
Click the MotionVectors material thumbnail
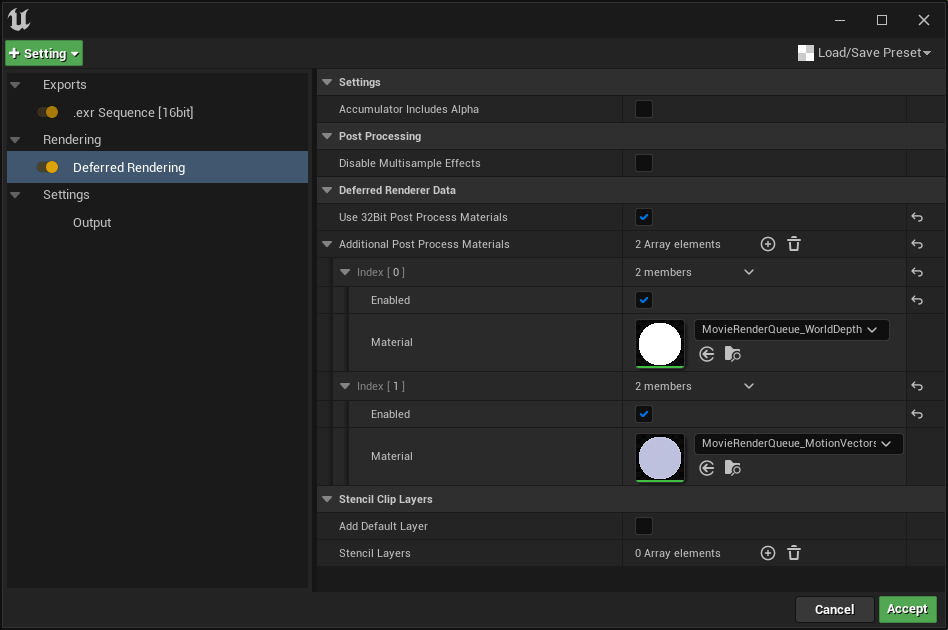click(x=661, y=458)
